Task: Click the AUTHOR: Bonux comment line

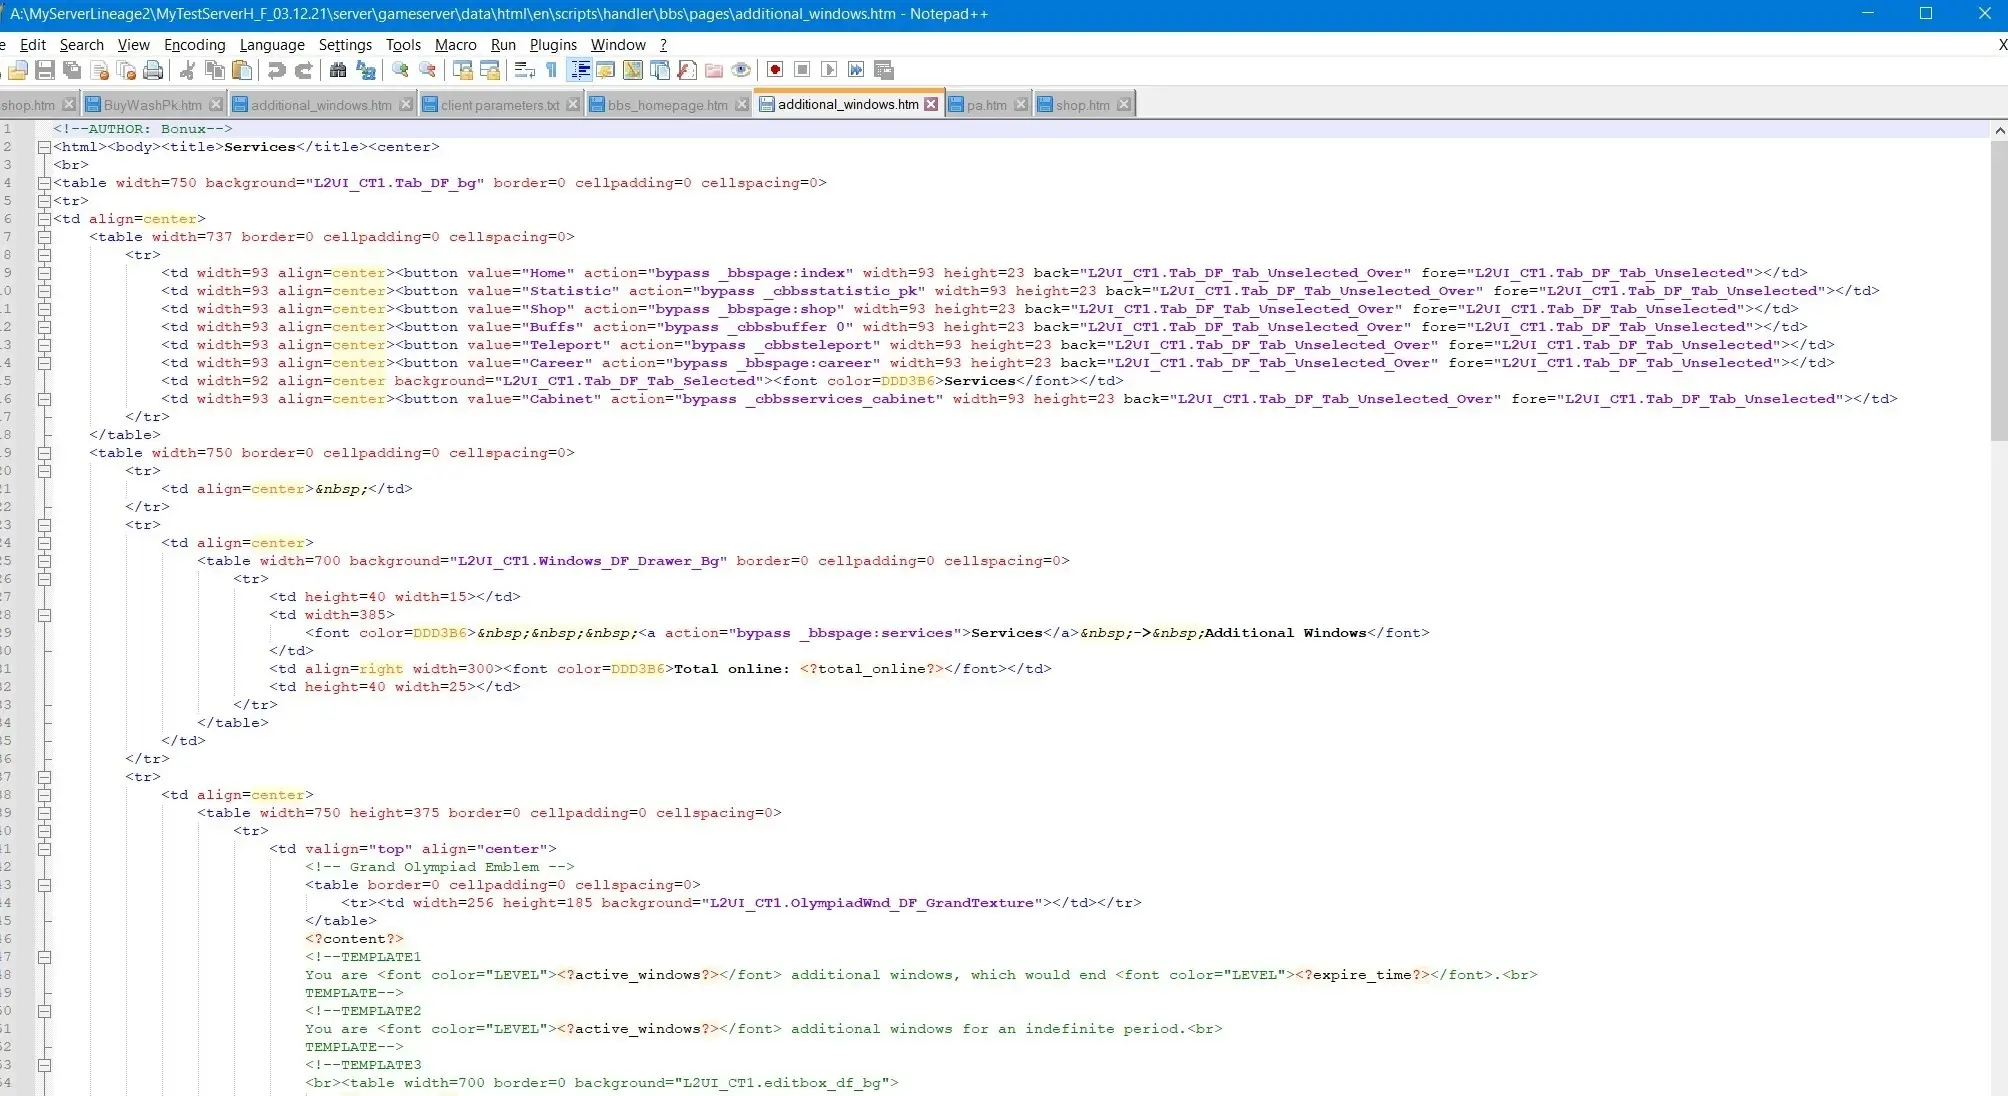Action: [142, 129]
